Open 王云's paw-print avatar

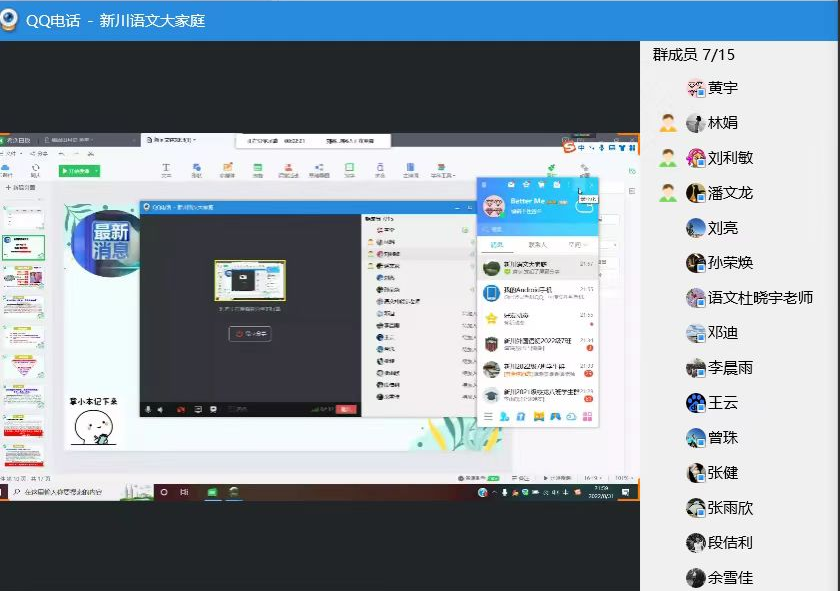pyautogui.click(x=695, y=402)
